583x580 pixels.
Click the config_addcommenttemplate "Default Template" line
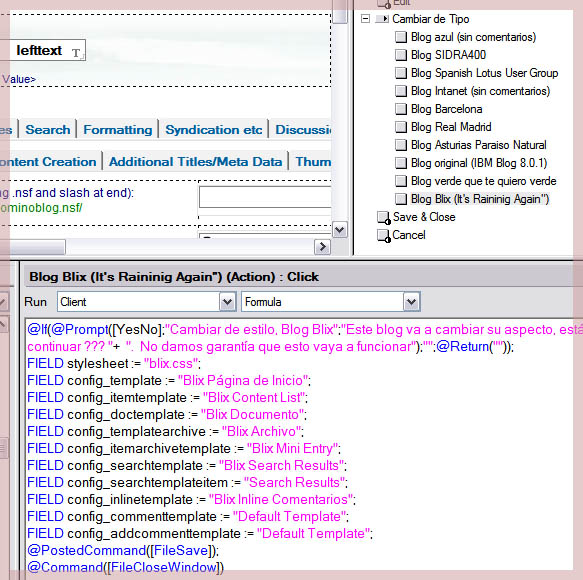point(200,534)
